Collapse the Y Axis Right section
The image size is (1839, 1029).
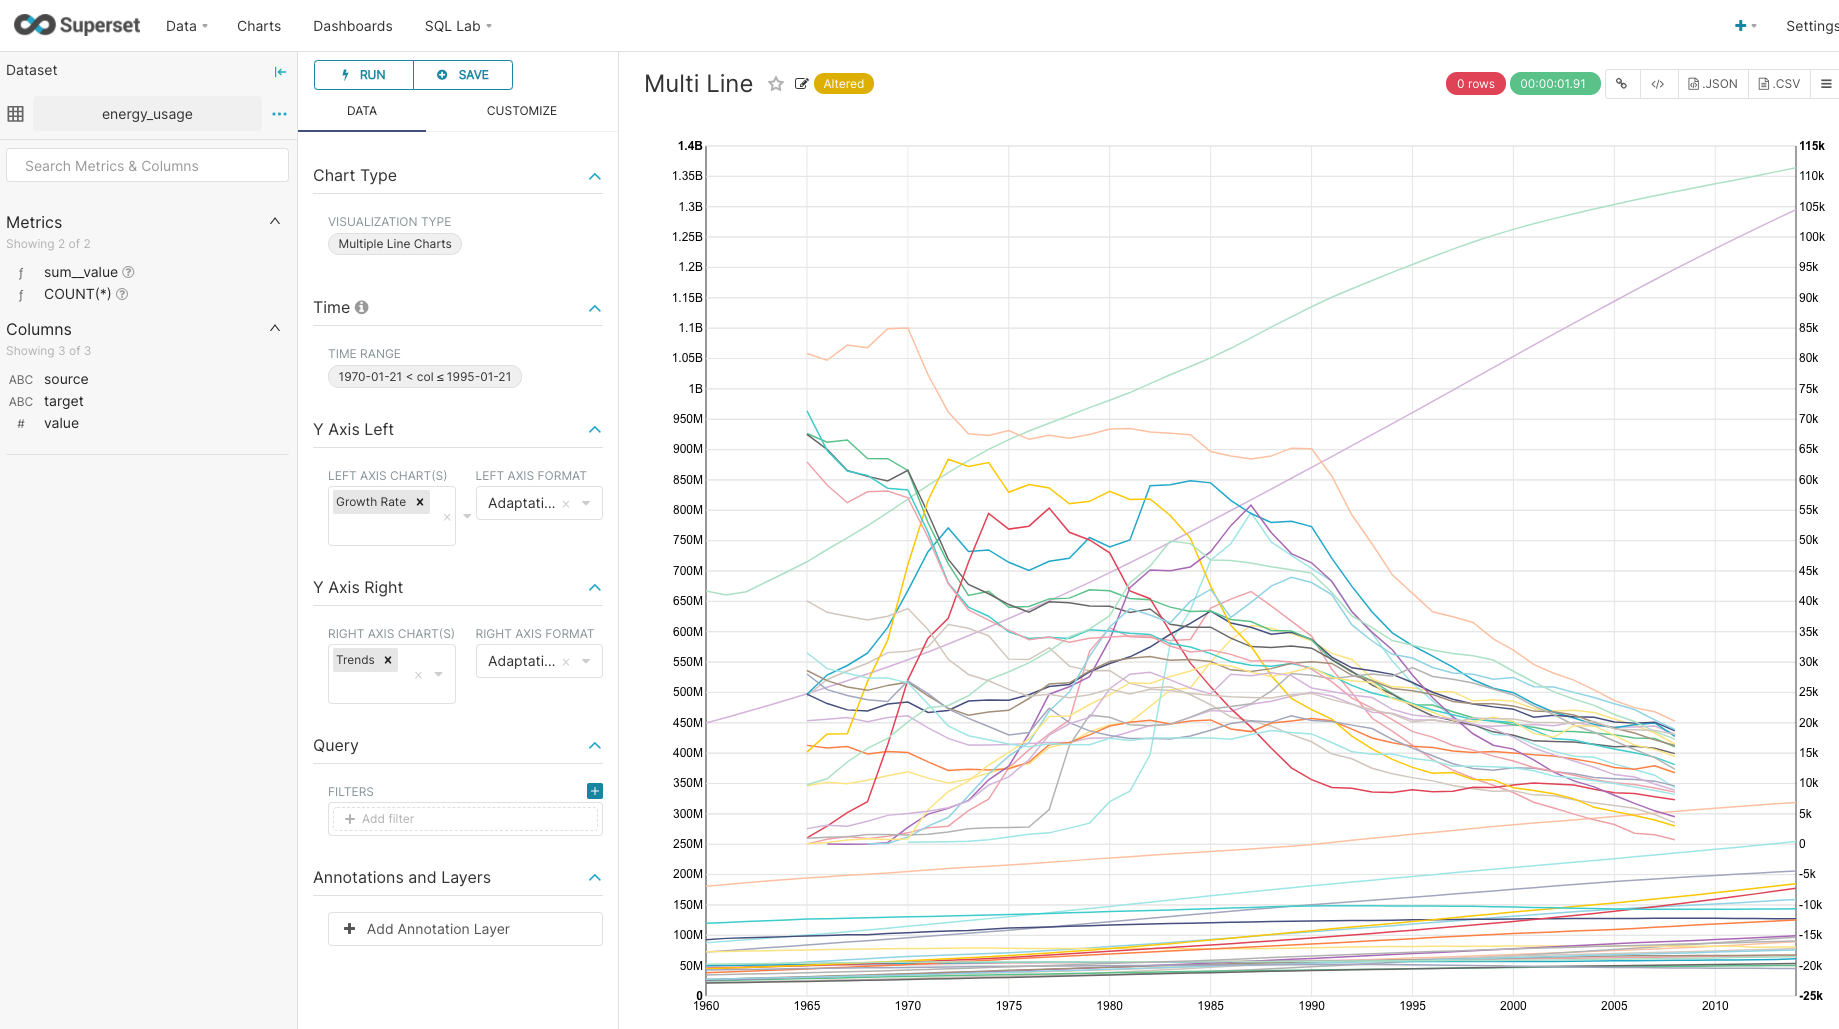(x=595, y=588)
